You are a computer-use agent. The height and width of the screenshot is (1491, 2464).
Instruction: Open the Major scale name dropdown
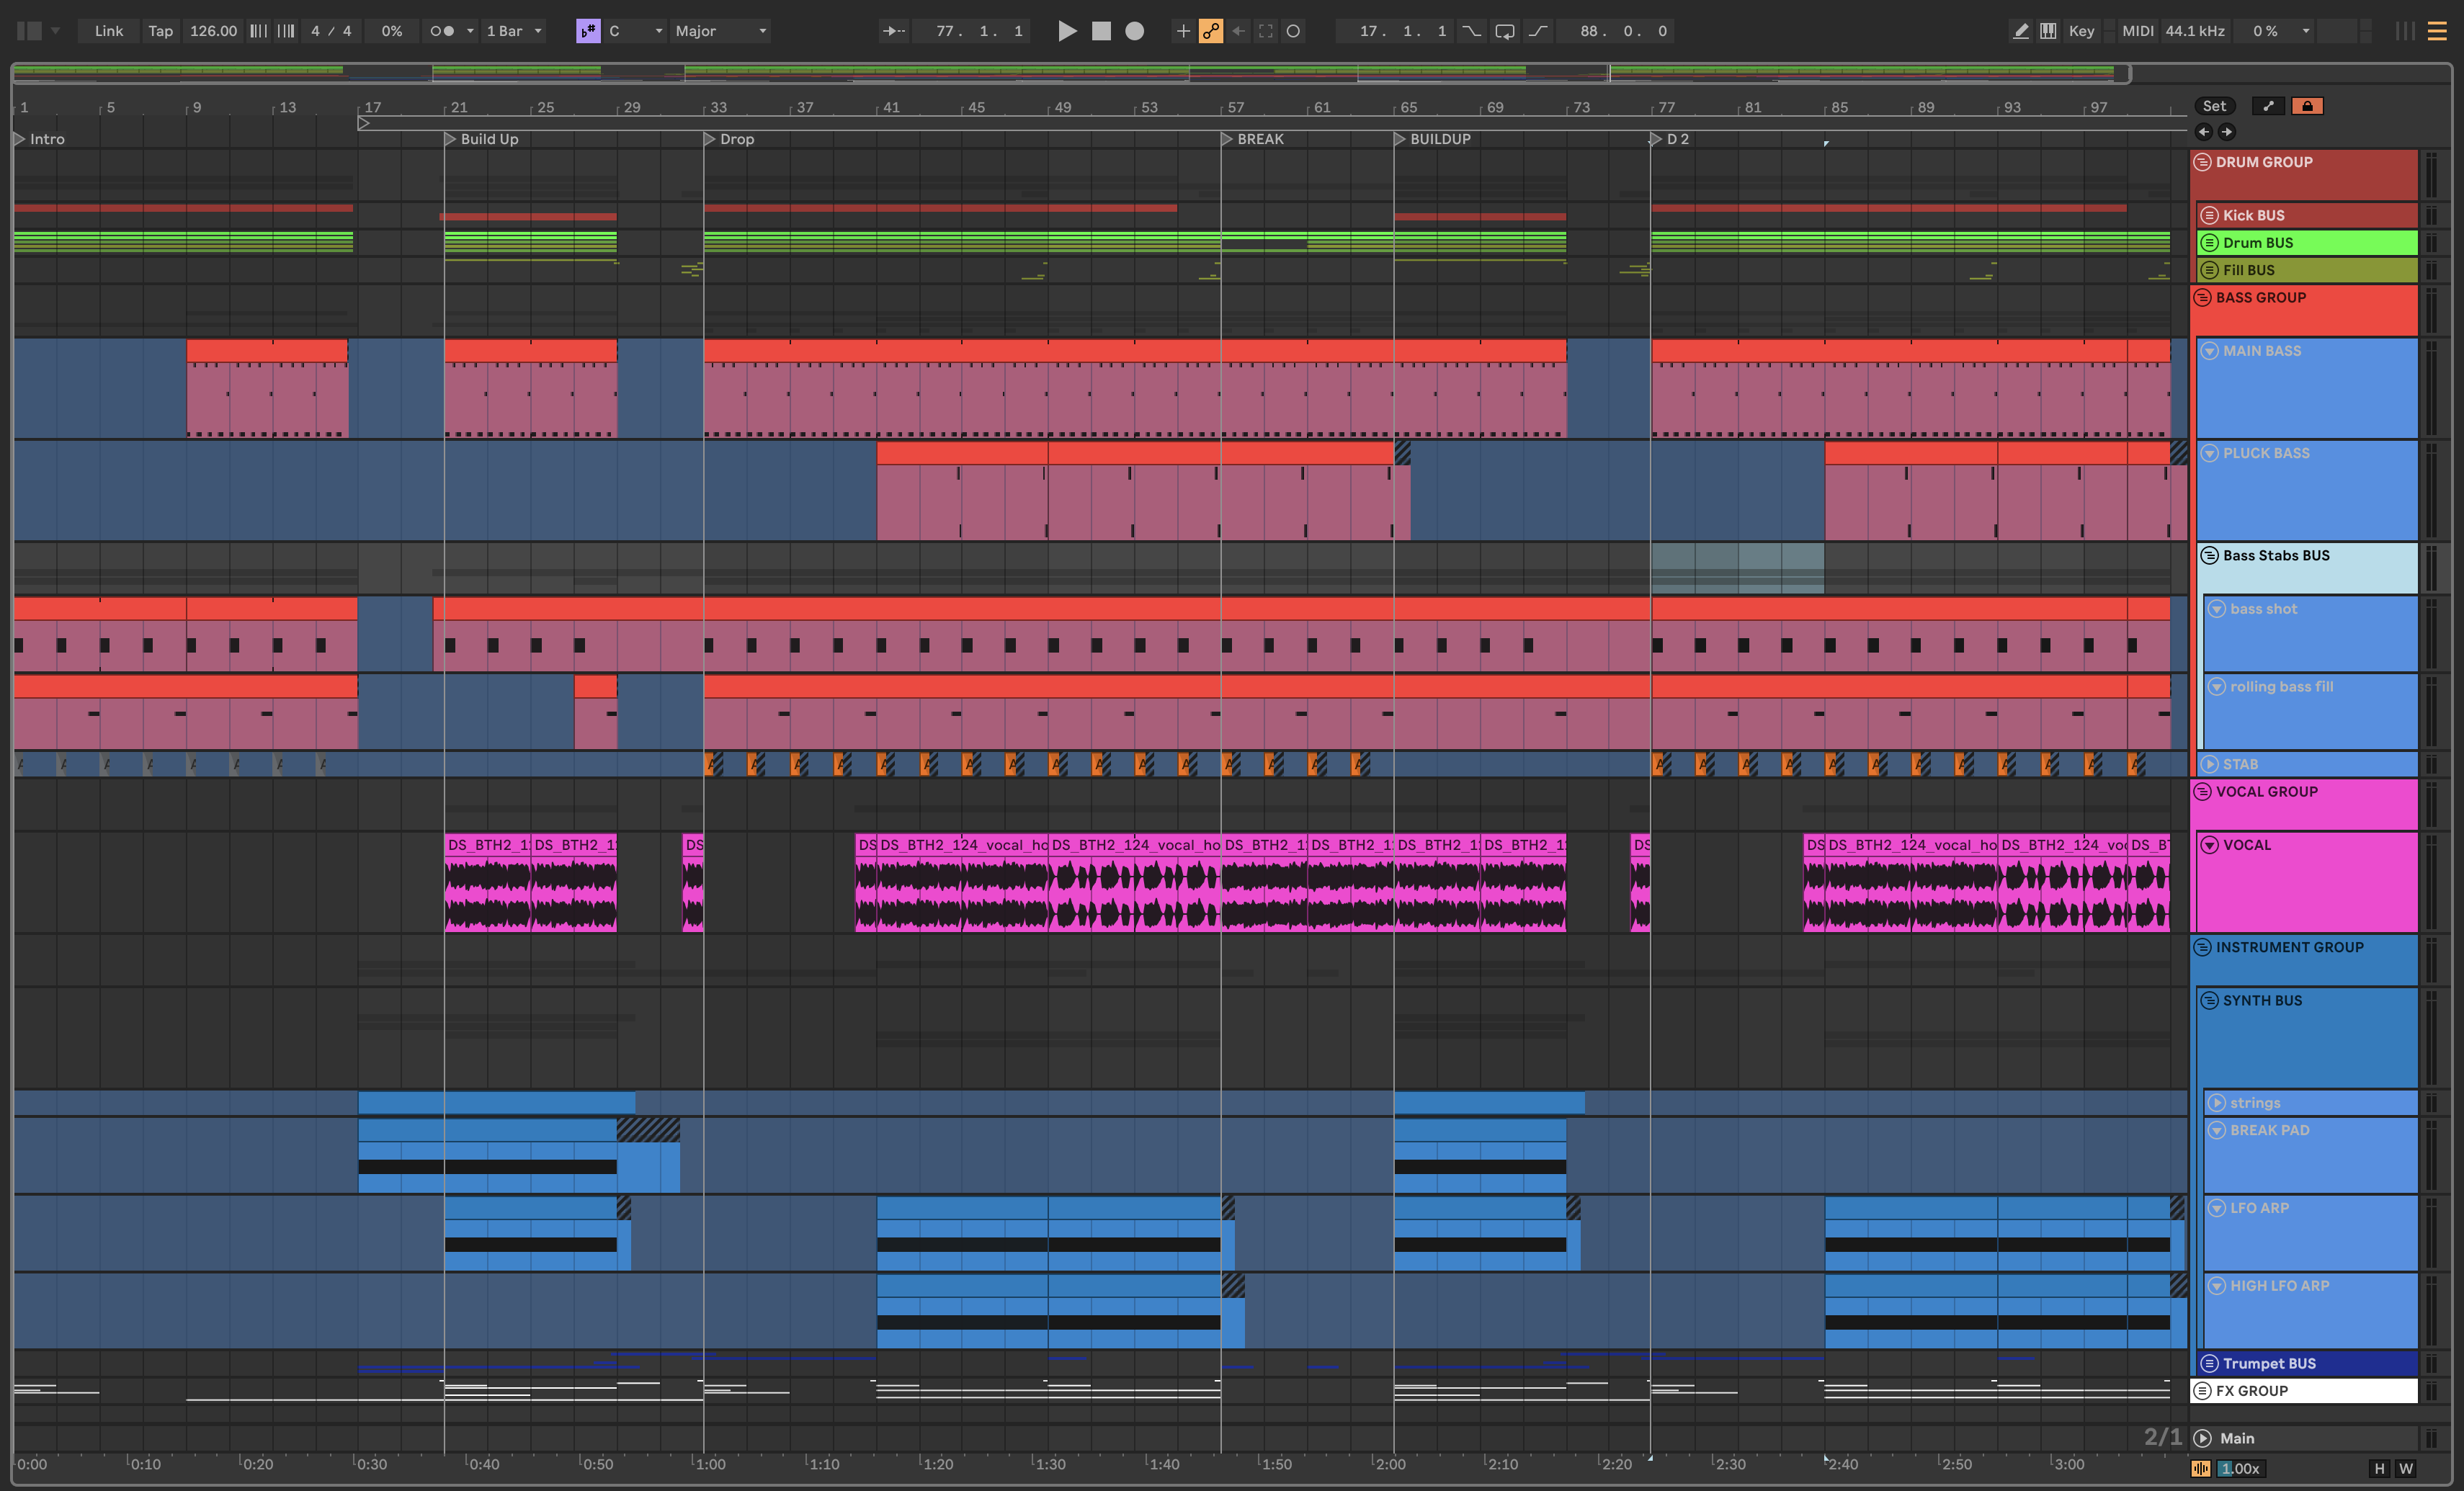tap(720, 31)
